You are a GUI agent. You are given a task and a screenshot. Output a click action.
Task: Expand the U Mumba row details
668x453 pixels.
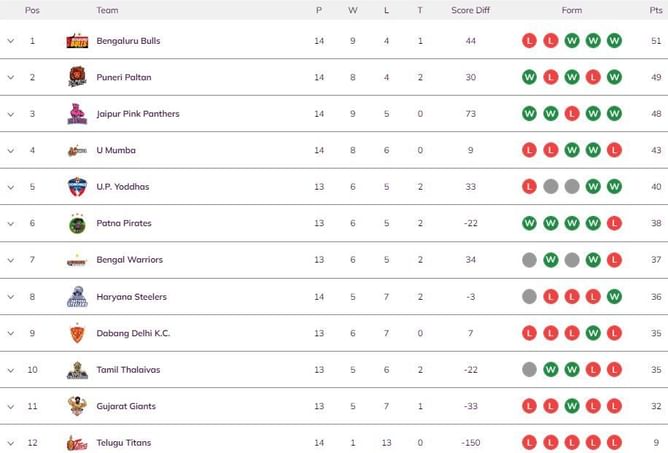point(11,150)
